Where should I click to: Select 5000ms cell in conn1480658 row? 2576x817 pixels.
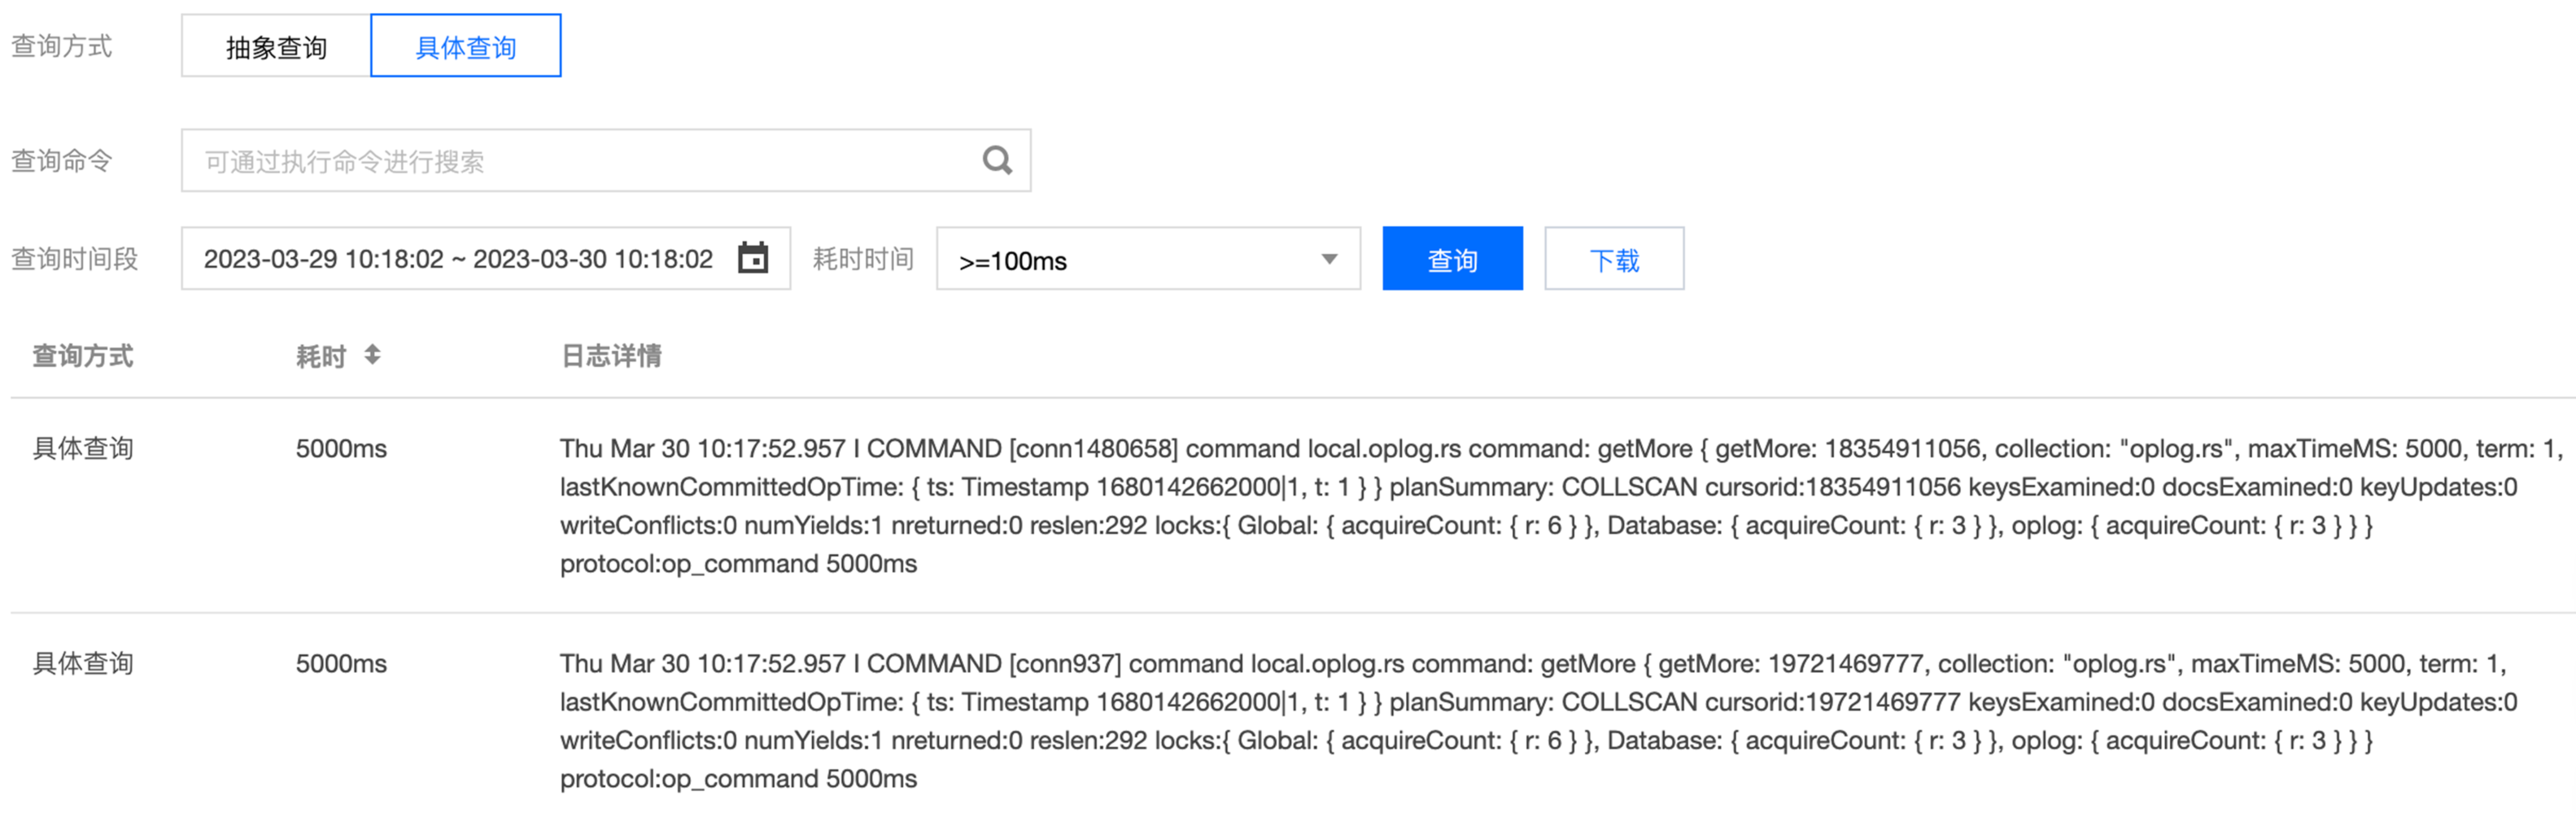(341, 448)
